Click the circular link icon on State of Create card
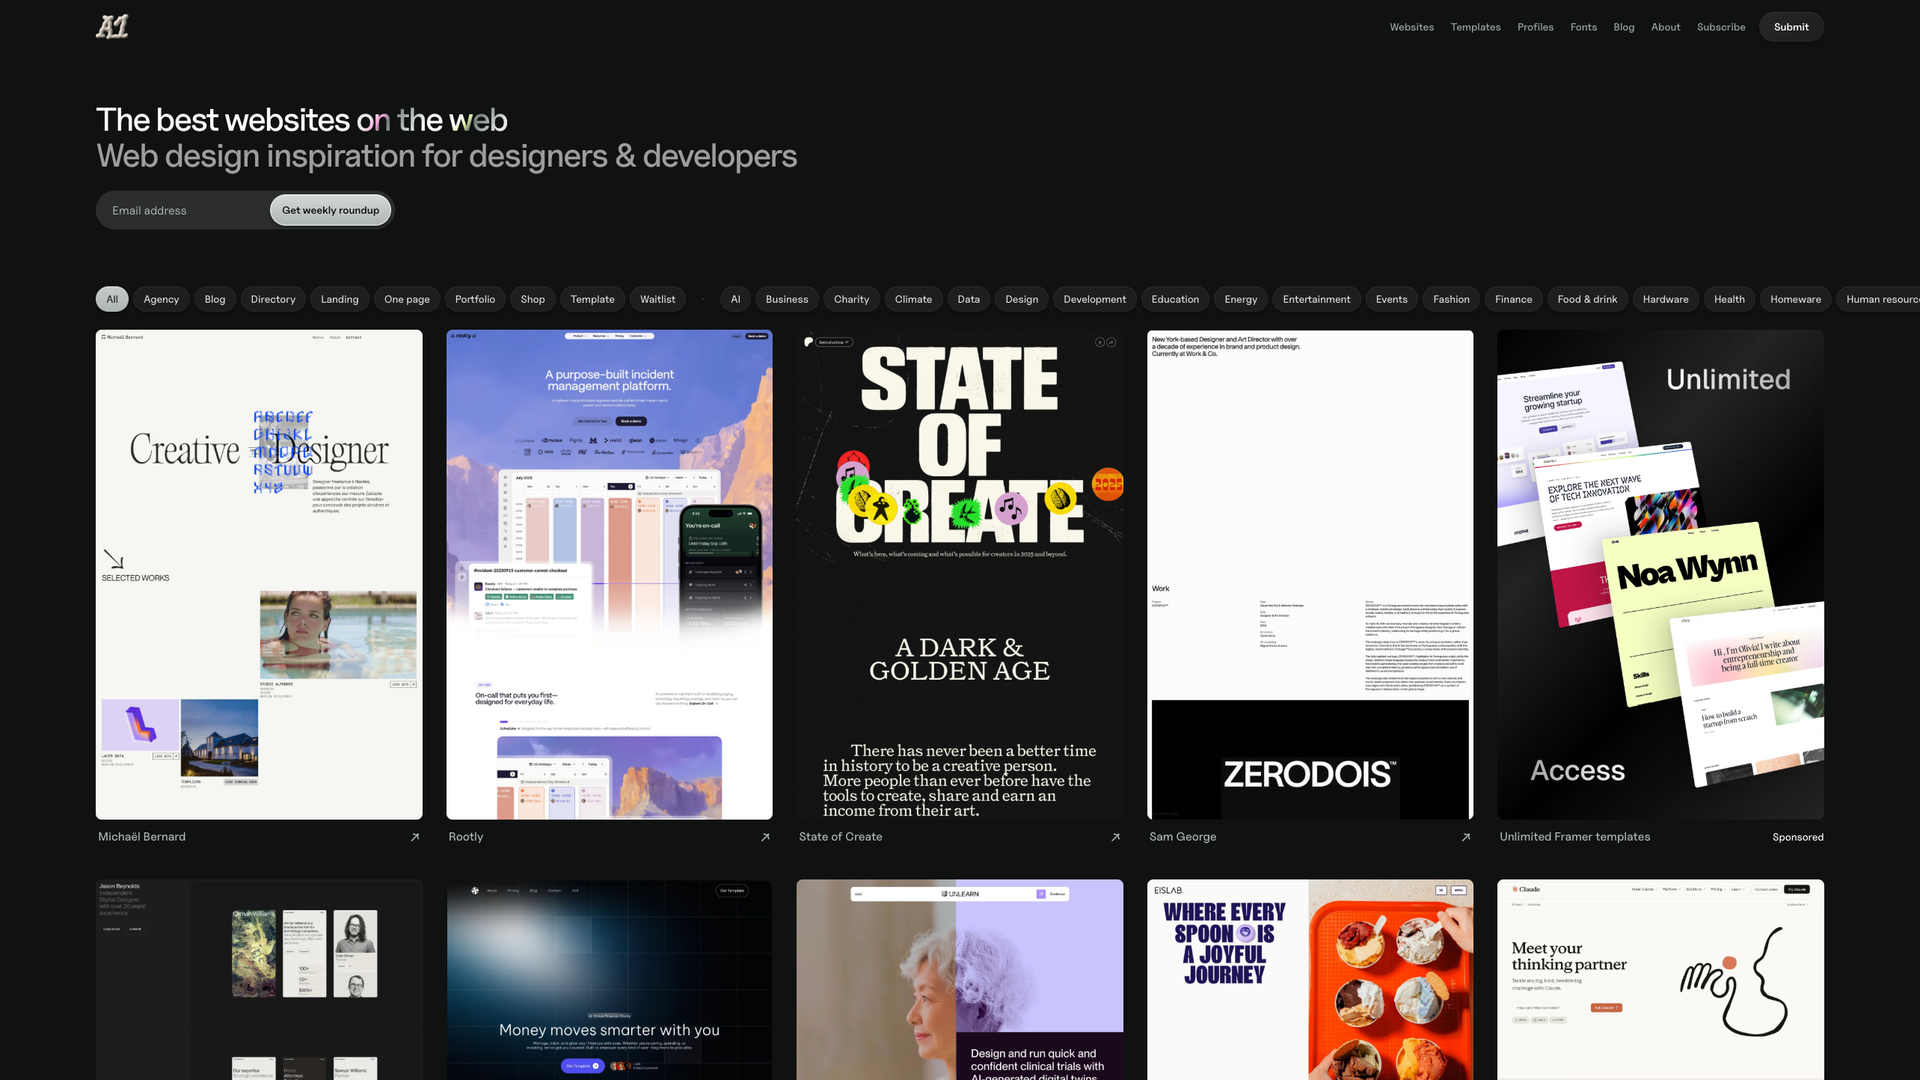This screenshot has height=1080, width=1920. click(1112, 342)
